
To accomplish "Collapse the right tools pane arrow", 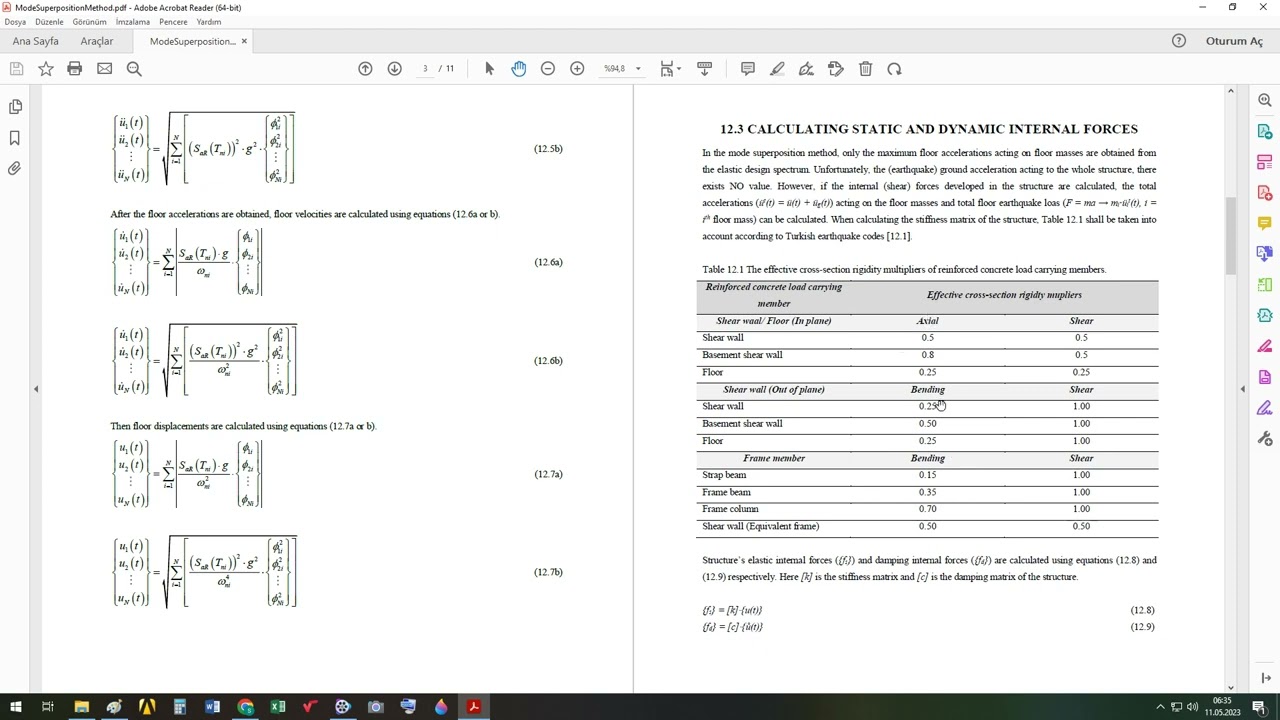I will click(1243, 389).
